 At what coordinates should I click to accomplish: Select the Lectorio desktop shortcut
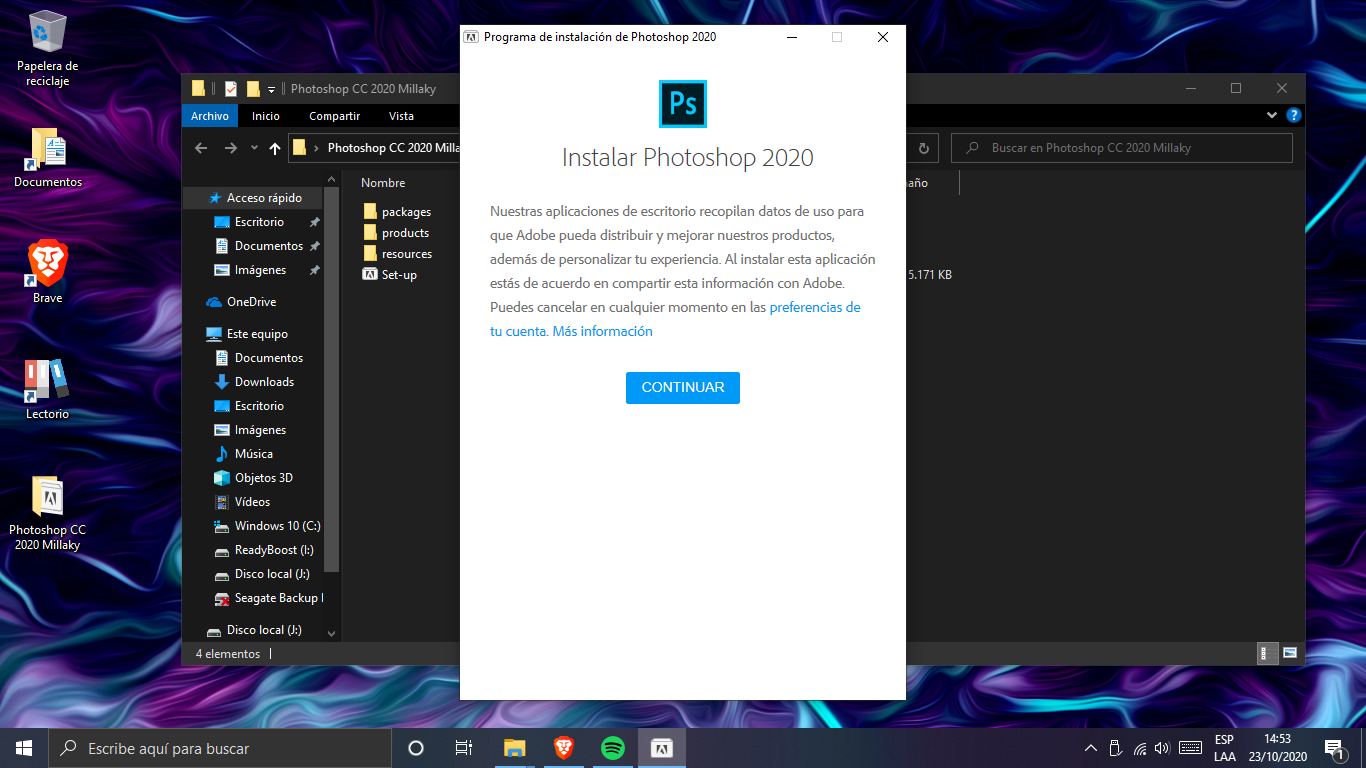[x=47, y=388]
